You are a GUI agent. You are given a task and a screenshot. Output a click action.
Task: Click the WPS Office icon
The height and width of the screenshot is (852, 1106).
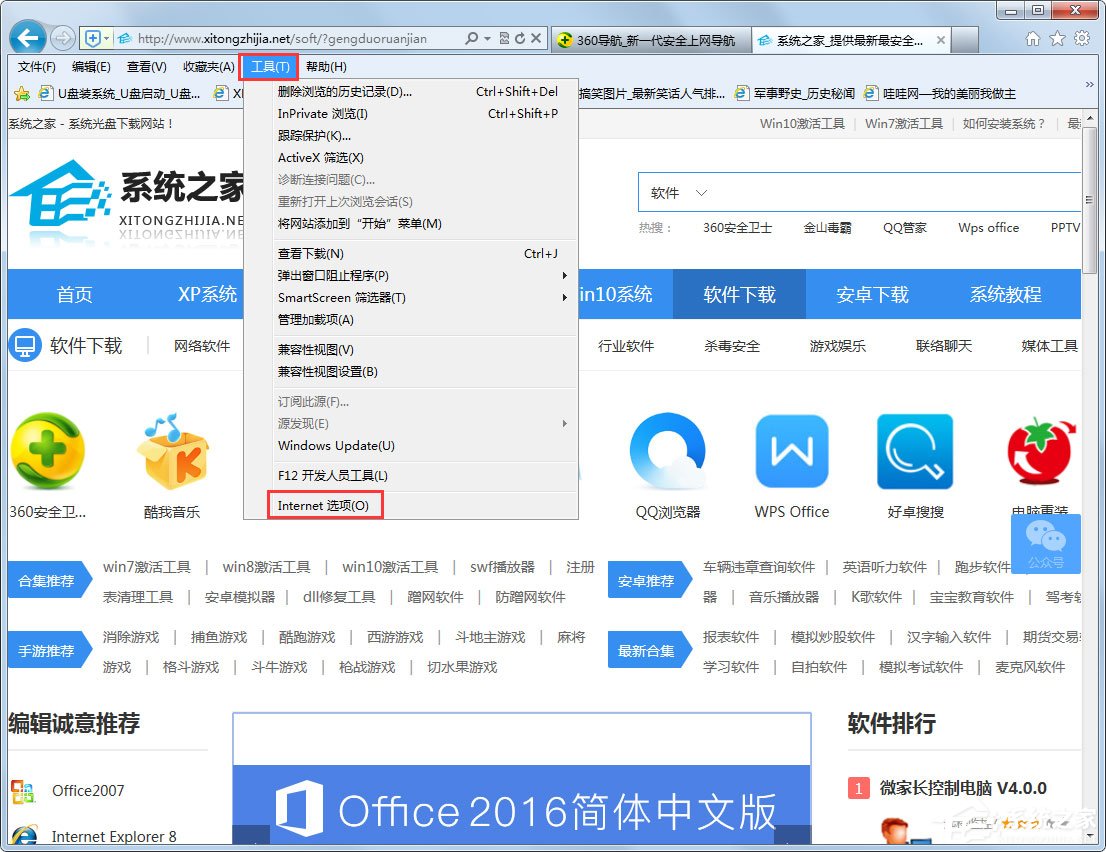pyautogui.click(x=791, y=450)
